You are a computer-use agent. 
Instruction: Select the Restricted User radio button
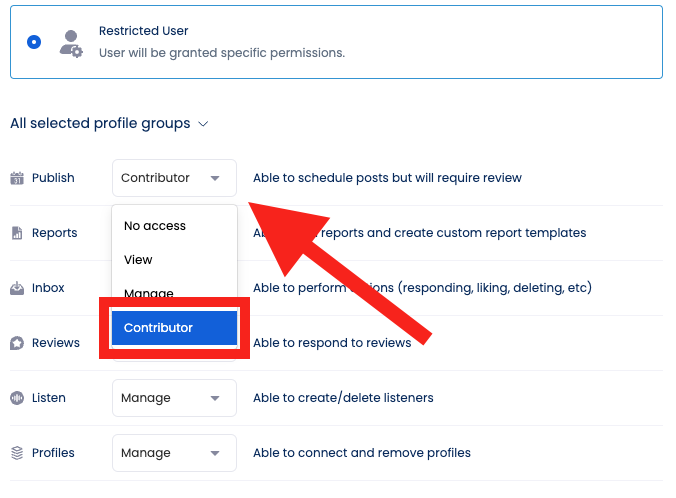point(34,42)
